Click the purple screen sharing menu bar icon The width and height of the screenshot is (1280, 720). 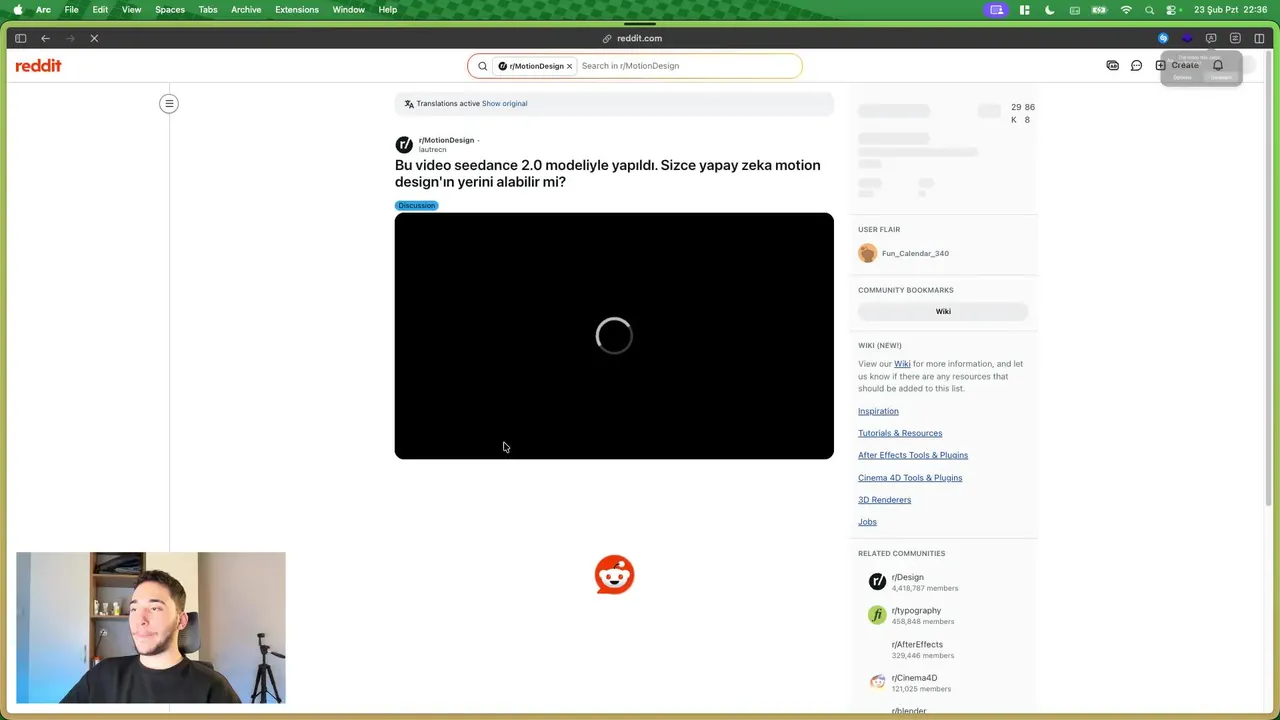coord(996,10)
